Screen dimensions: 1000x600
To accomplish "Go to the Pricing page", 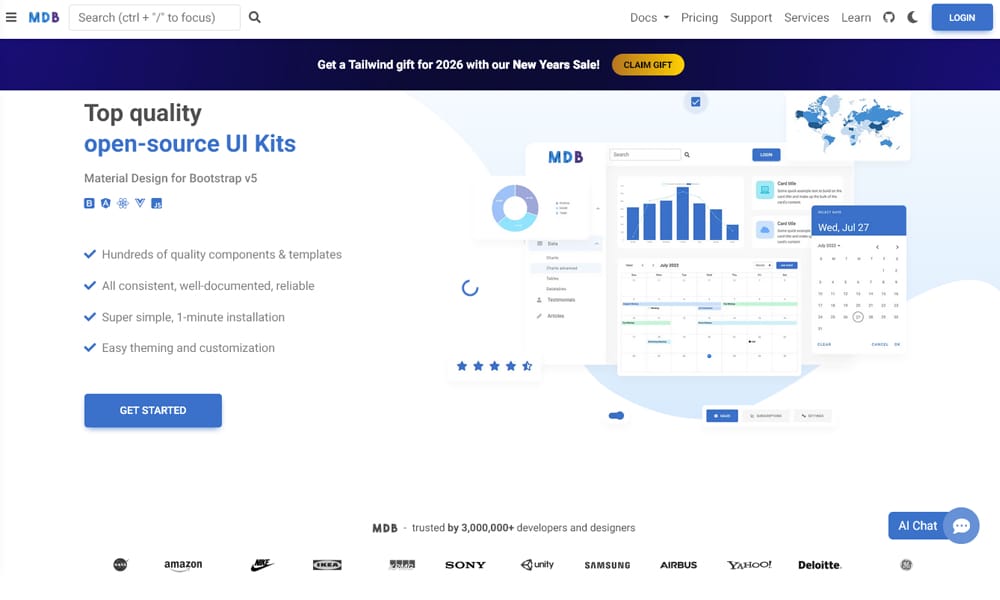I will click(x=699, y=18).
